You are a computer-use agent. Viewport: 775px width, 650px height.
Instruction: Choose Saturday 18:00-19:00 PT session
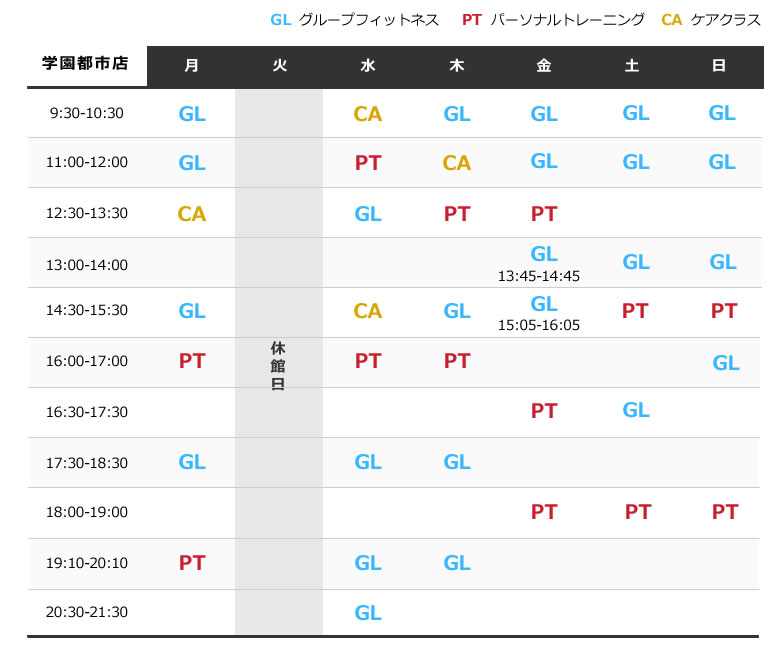pyautogui.click(x=638, y=512)
